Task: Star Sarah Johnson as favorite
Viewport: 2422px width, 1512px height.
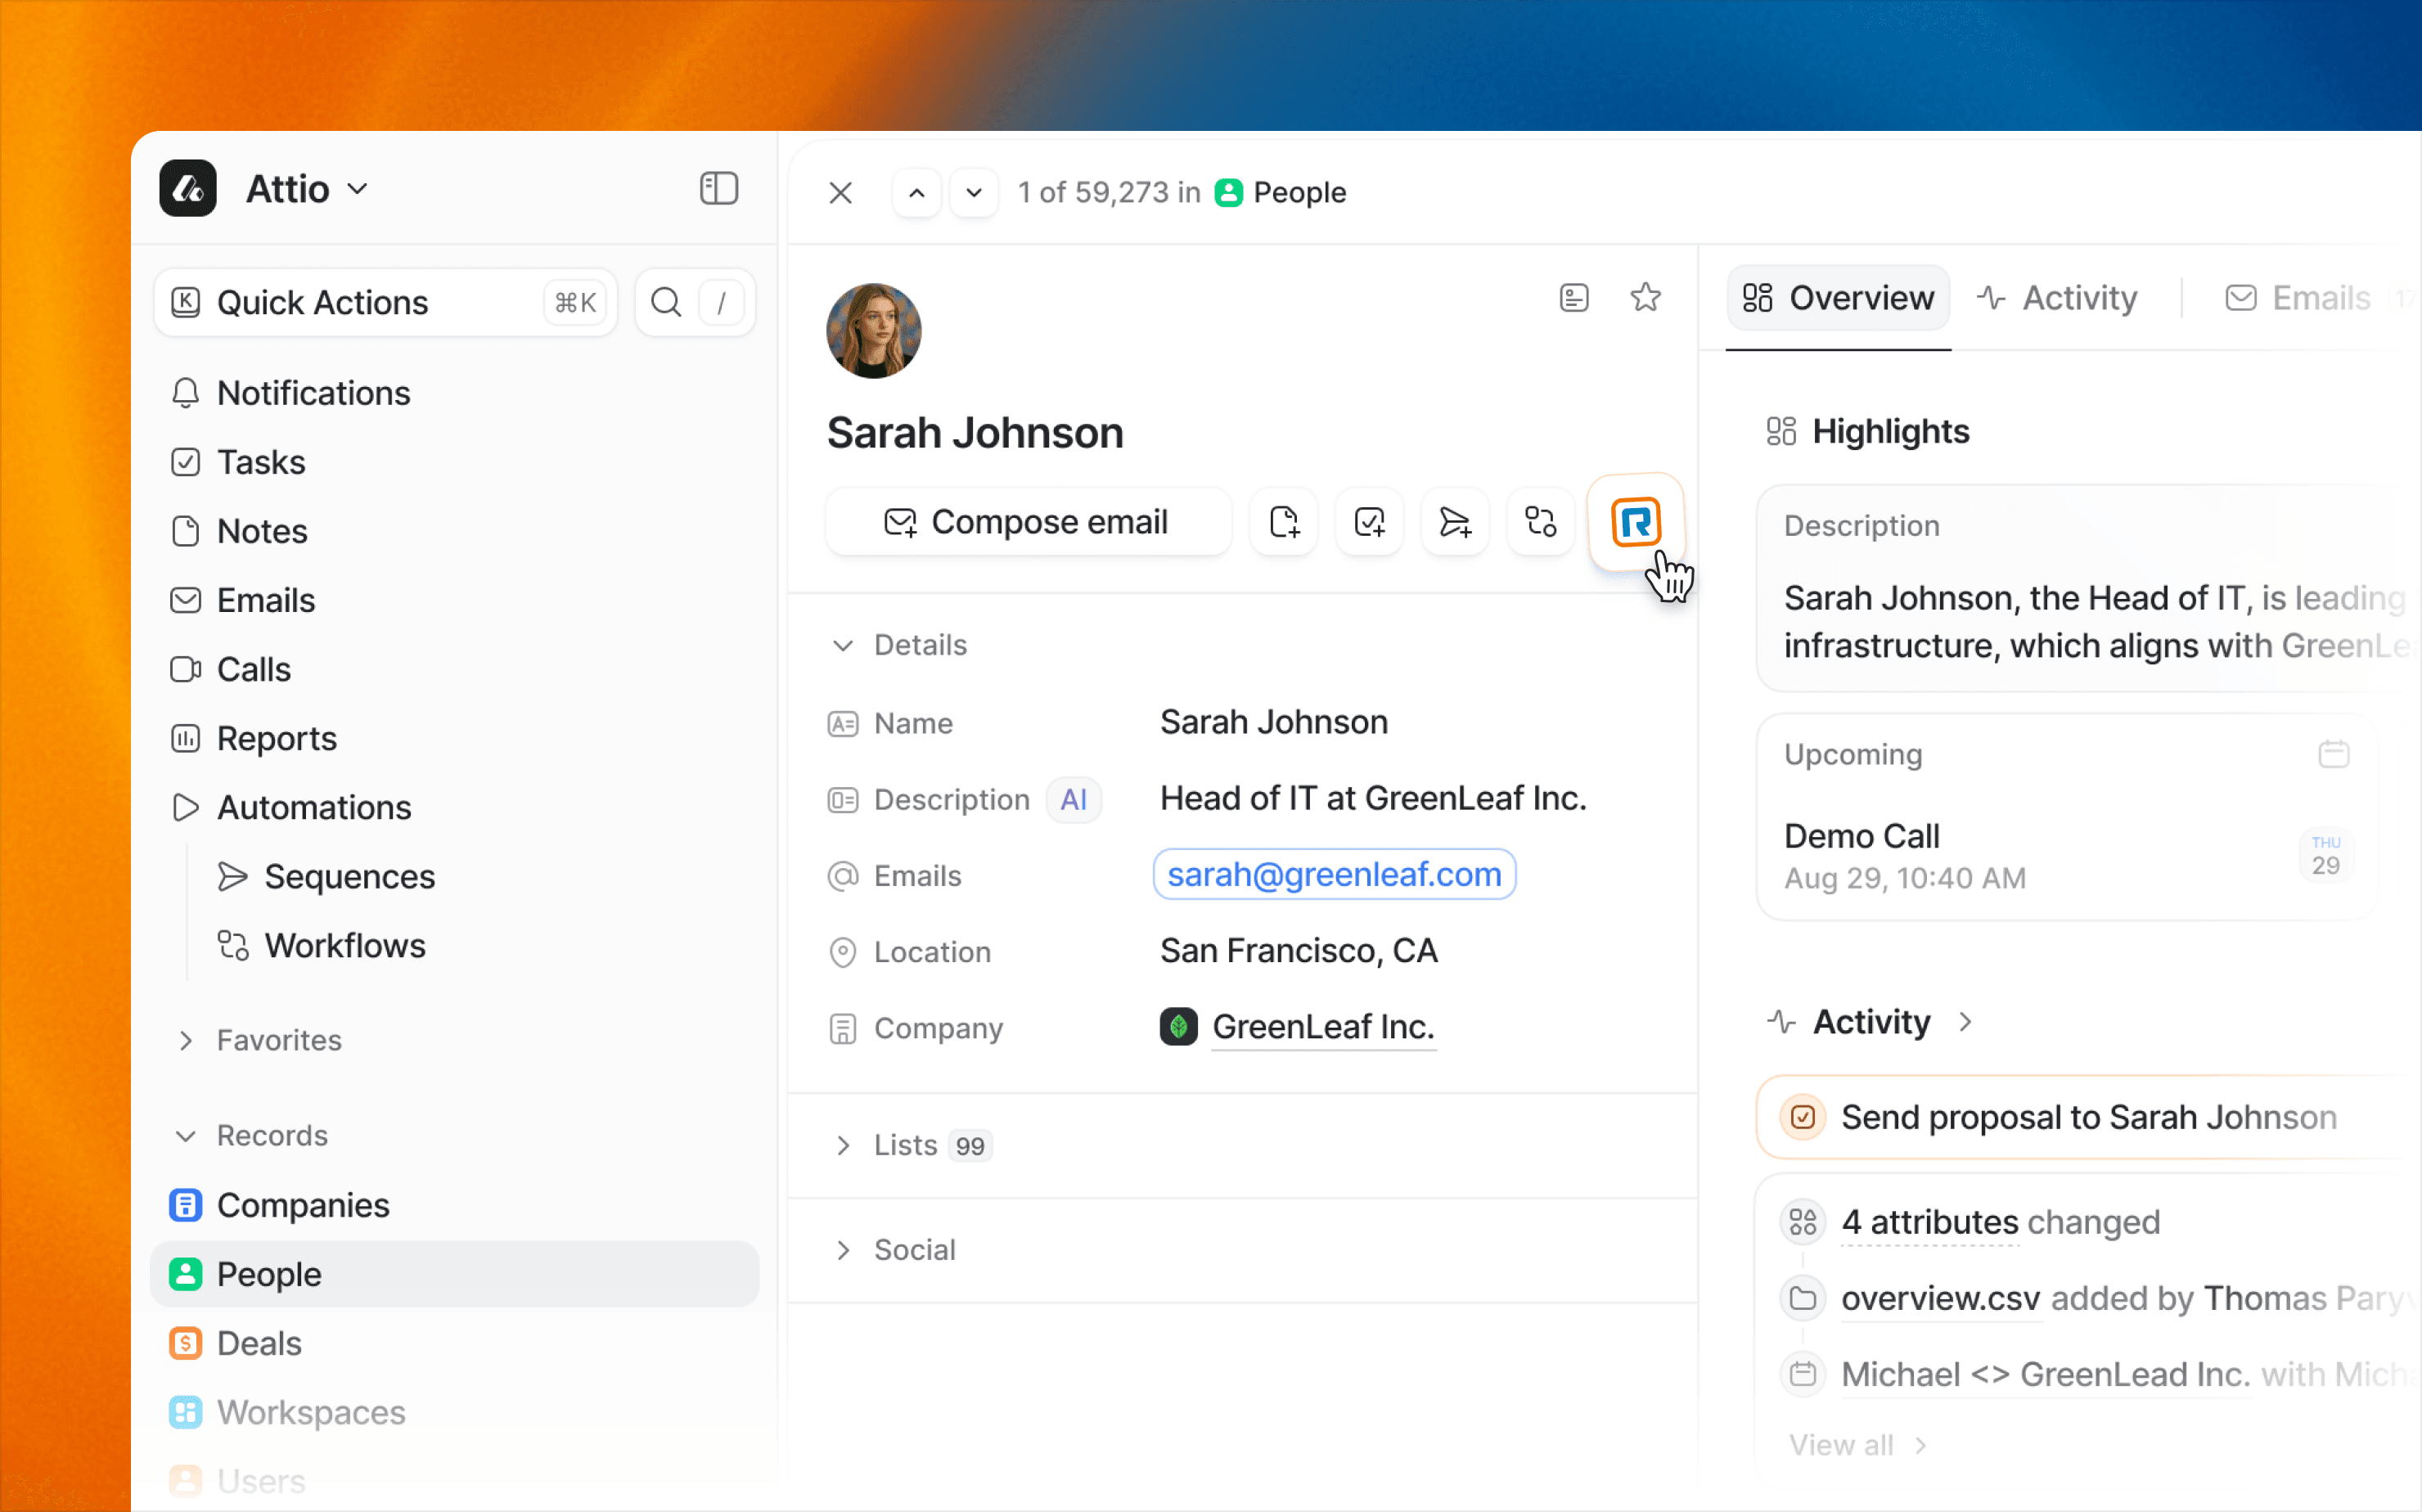Action: [1645, 297]
